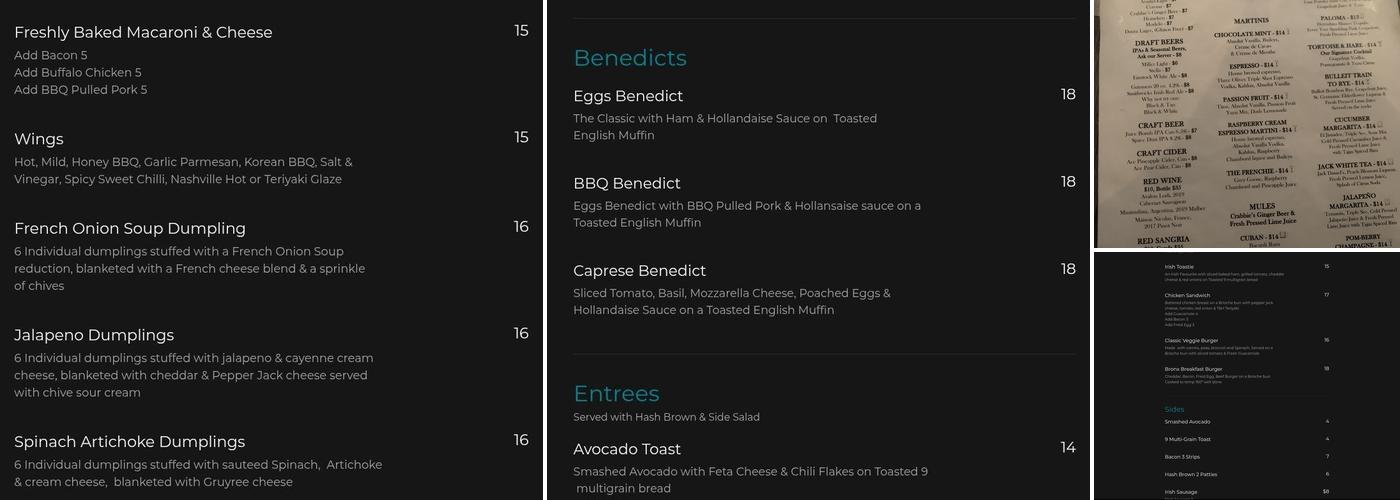The height and width of the screenshot is (500, 1400).
Task: Click the Add BBQ Pulled Pork 5 option
Action: point(81,90)
